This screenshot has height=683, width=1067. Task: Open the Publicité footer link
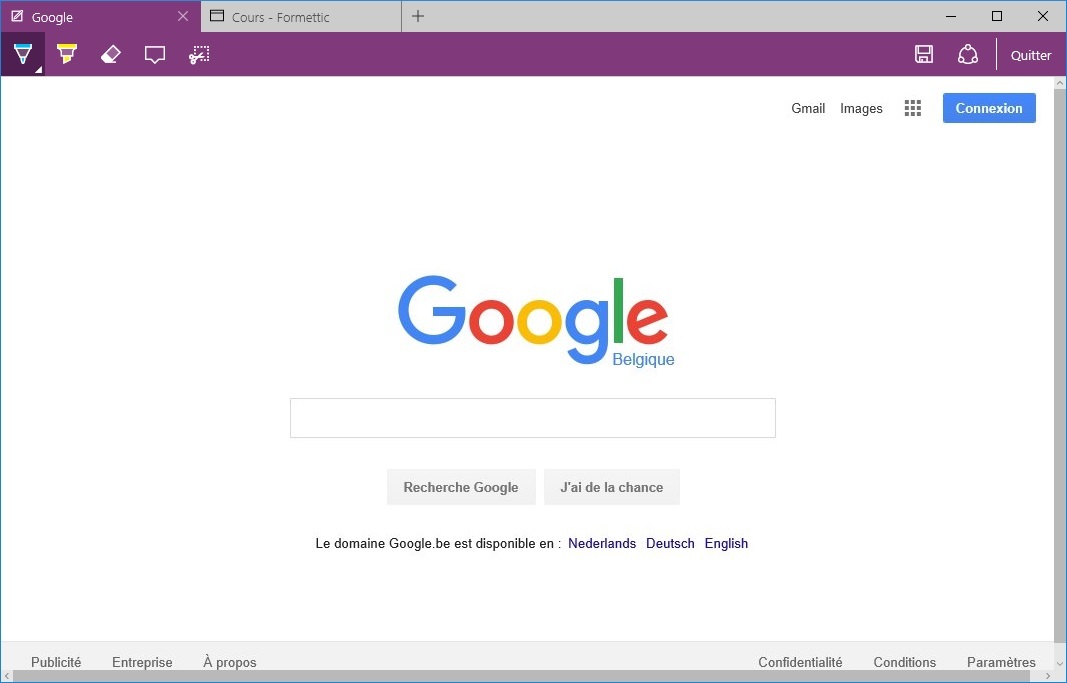click(56, 662)
